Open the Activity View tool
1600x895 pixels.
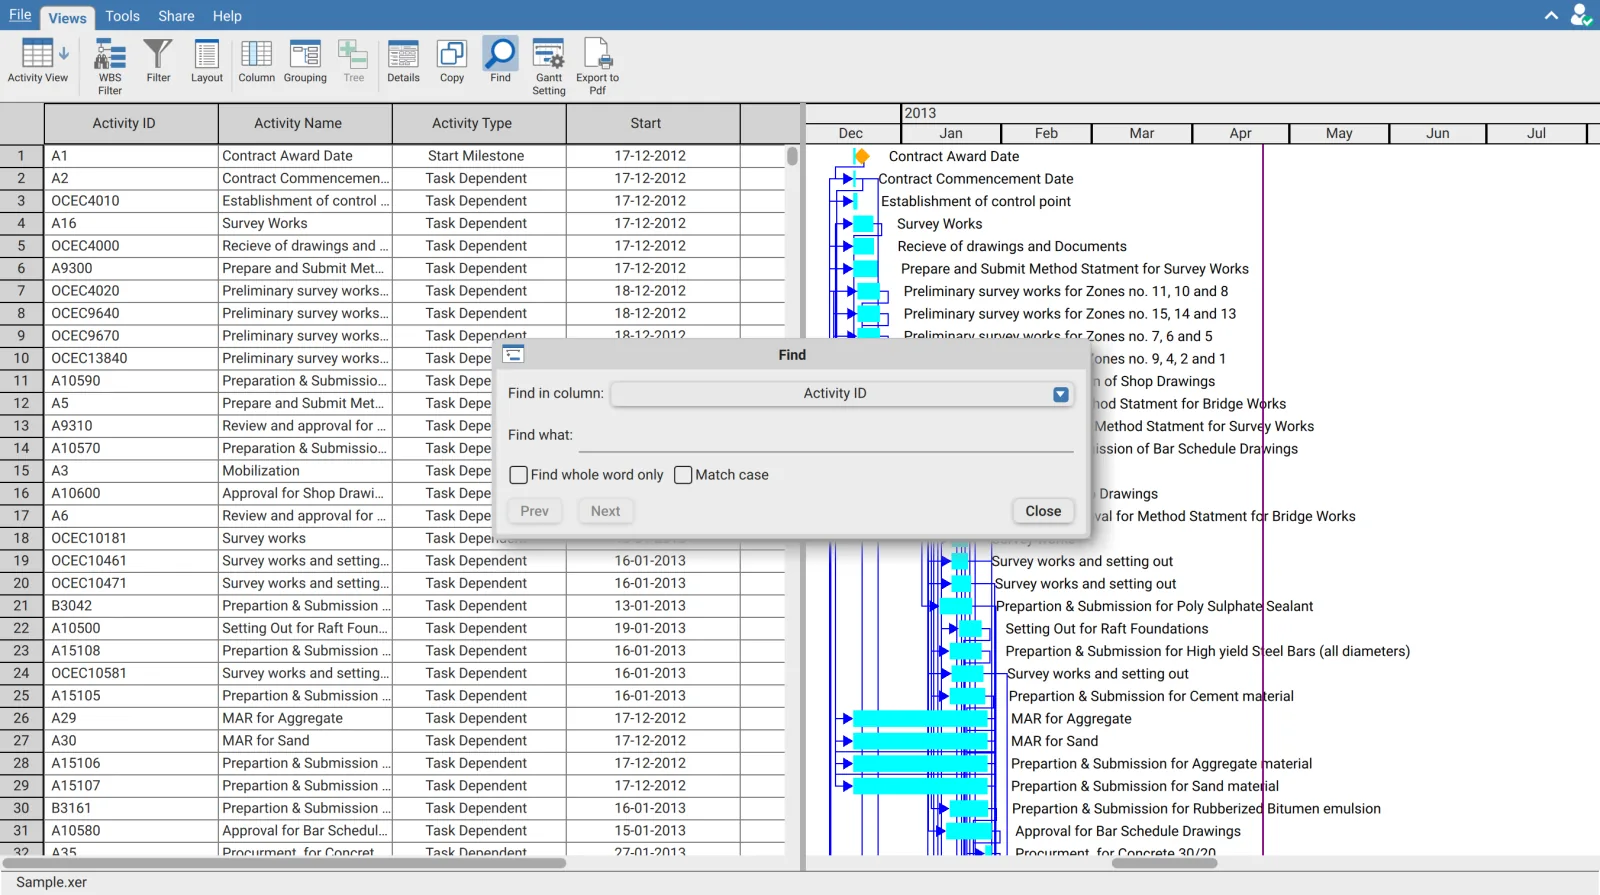38,62
